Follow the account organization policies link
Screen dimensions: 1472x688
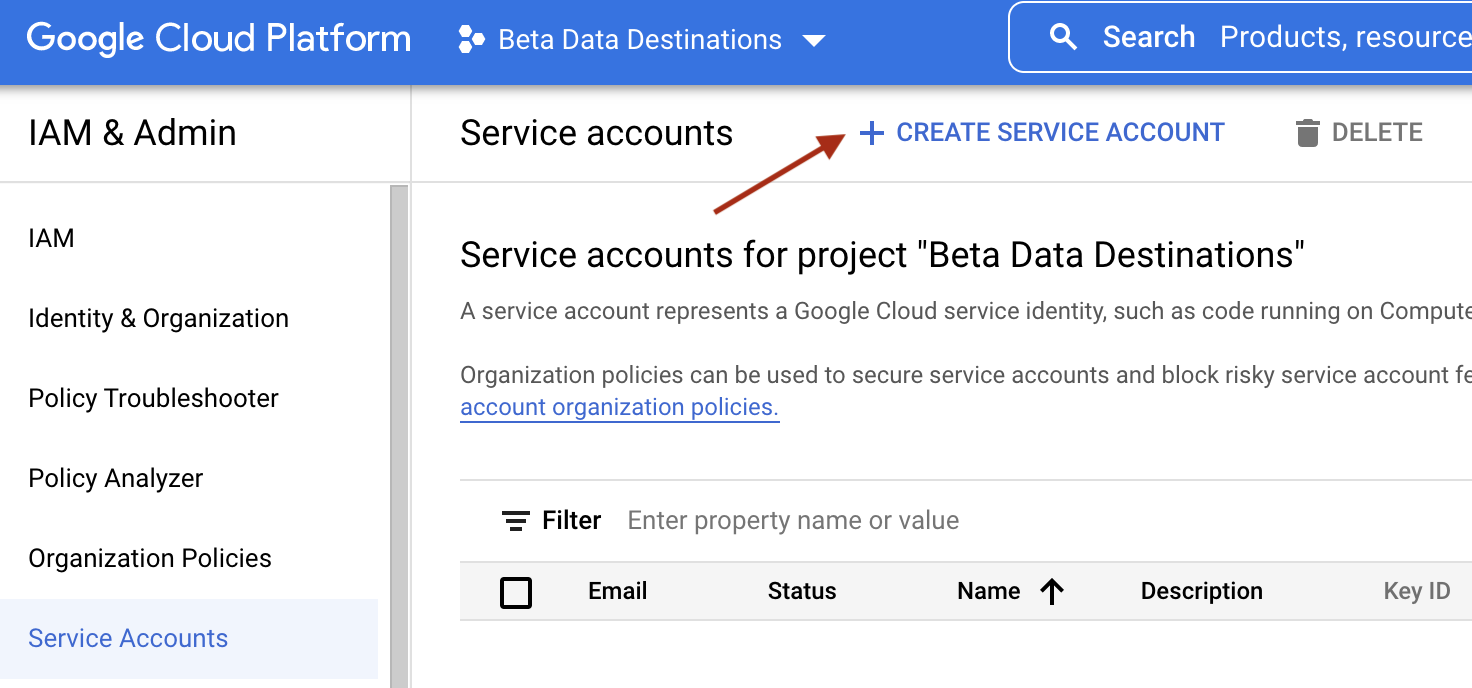click(619, 408)
